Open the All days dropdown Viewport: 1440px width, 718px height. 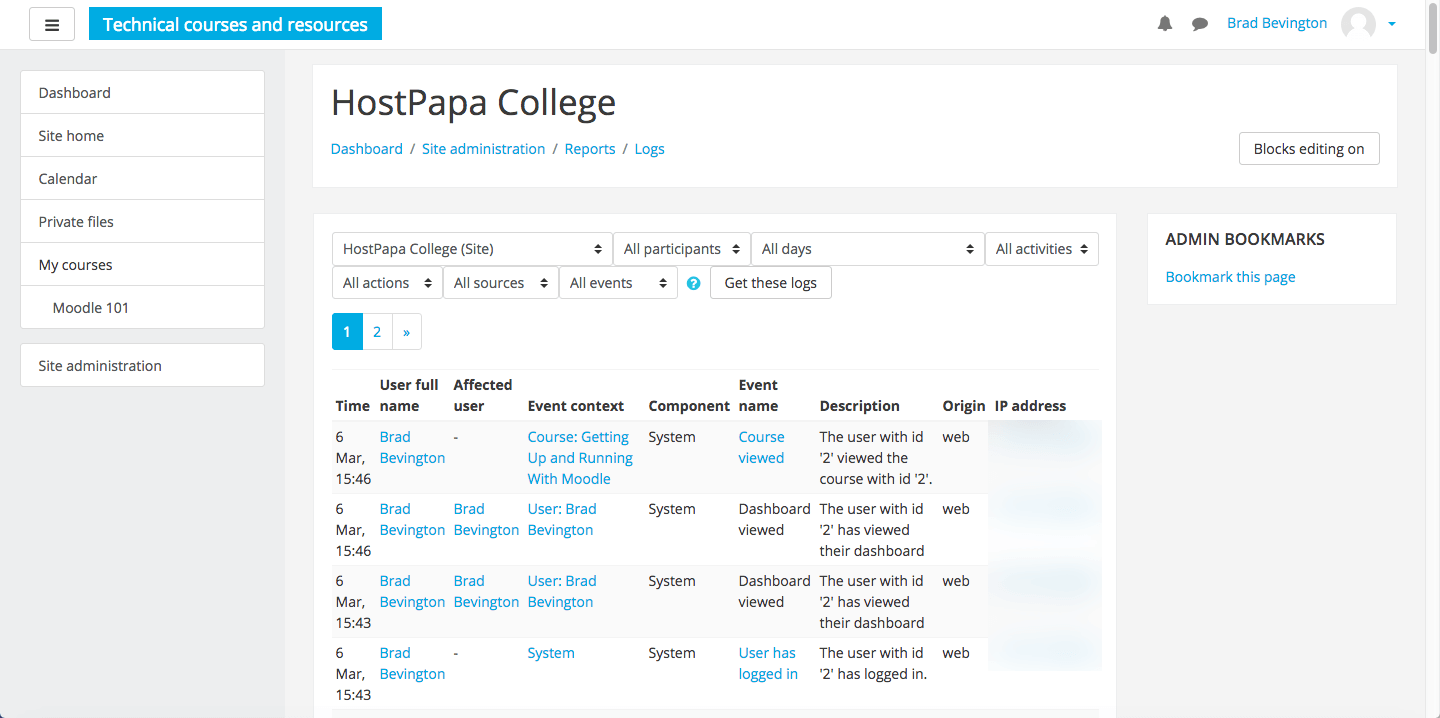click(868, 249)
